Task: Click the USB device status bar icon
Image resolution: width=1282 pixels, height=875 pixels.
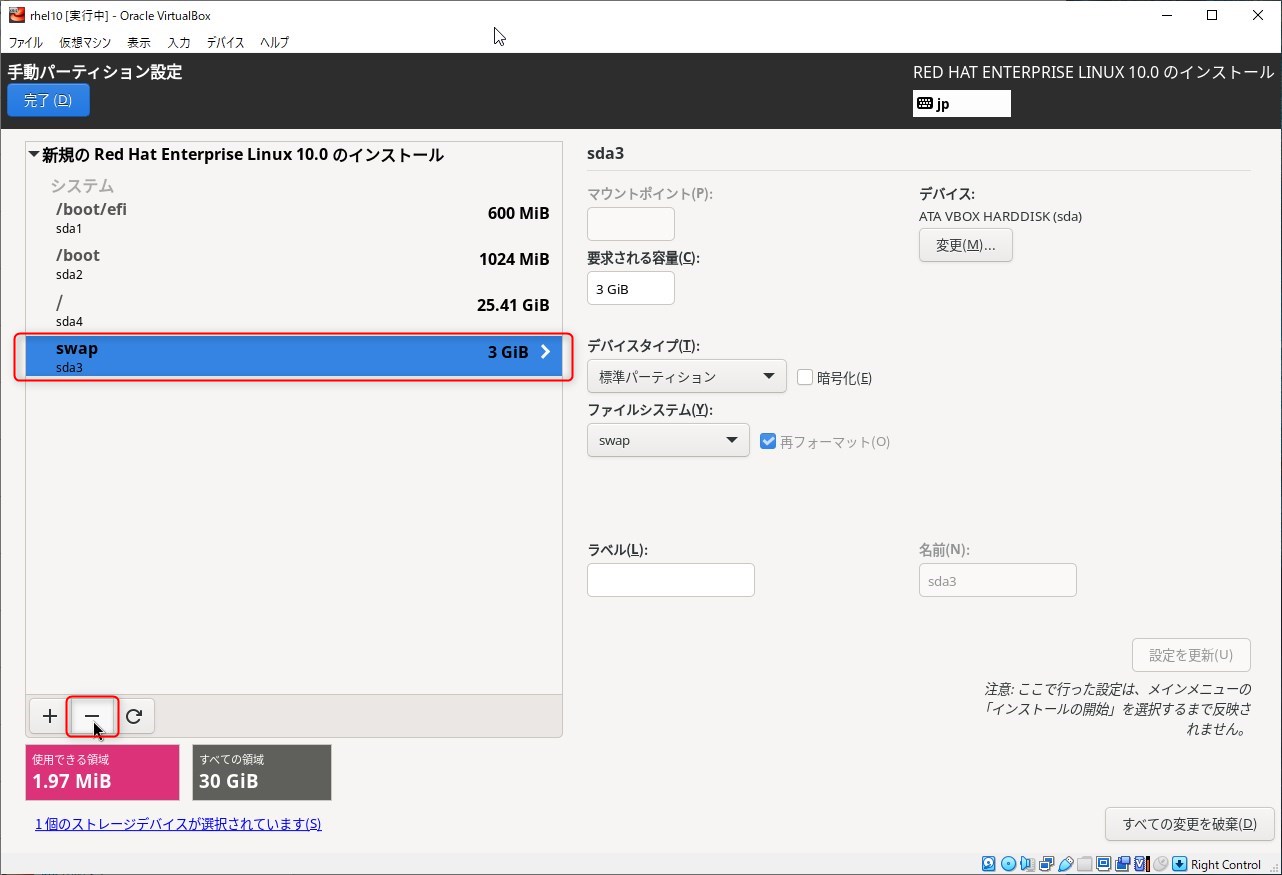Action: (1066, 864)
